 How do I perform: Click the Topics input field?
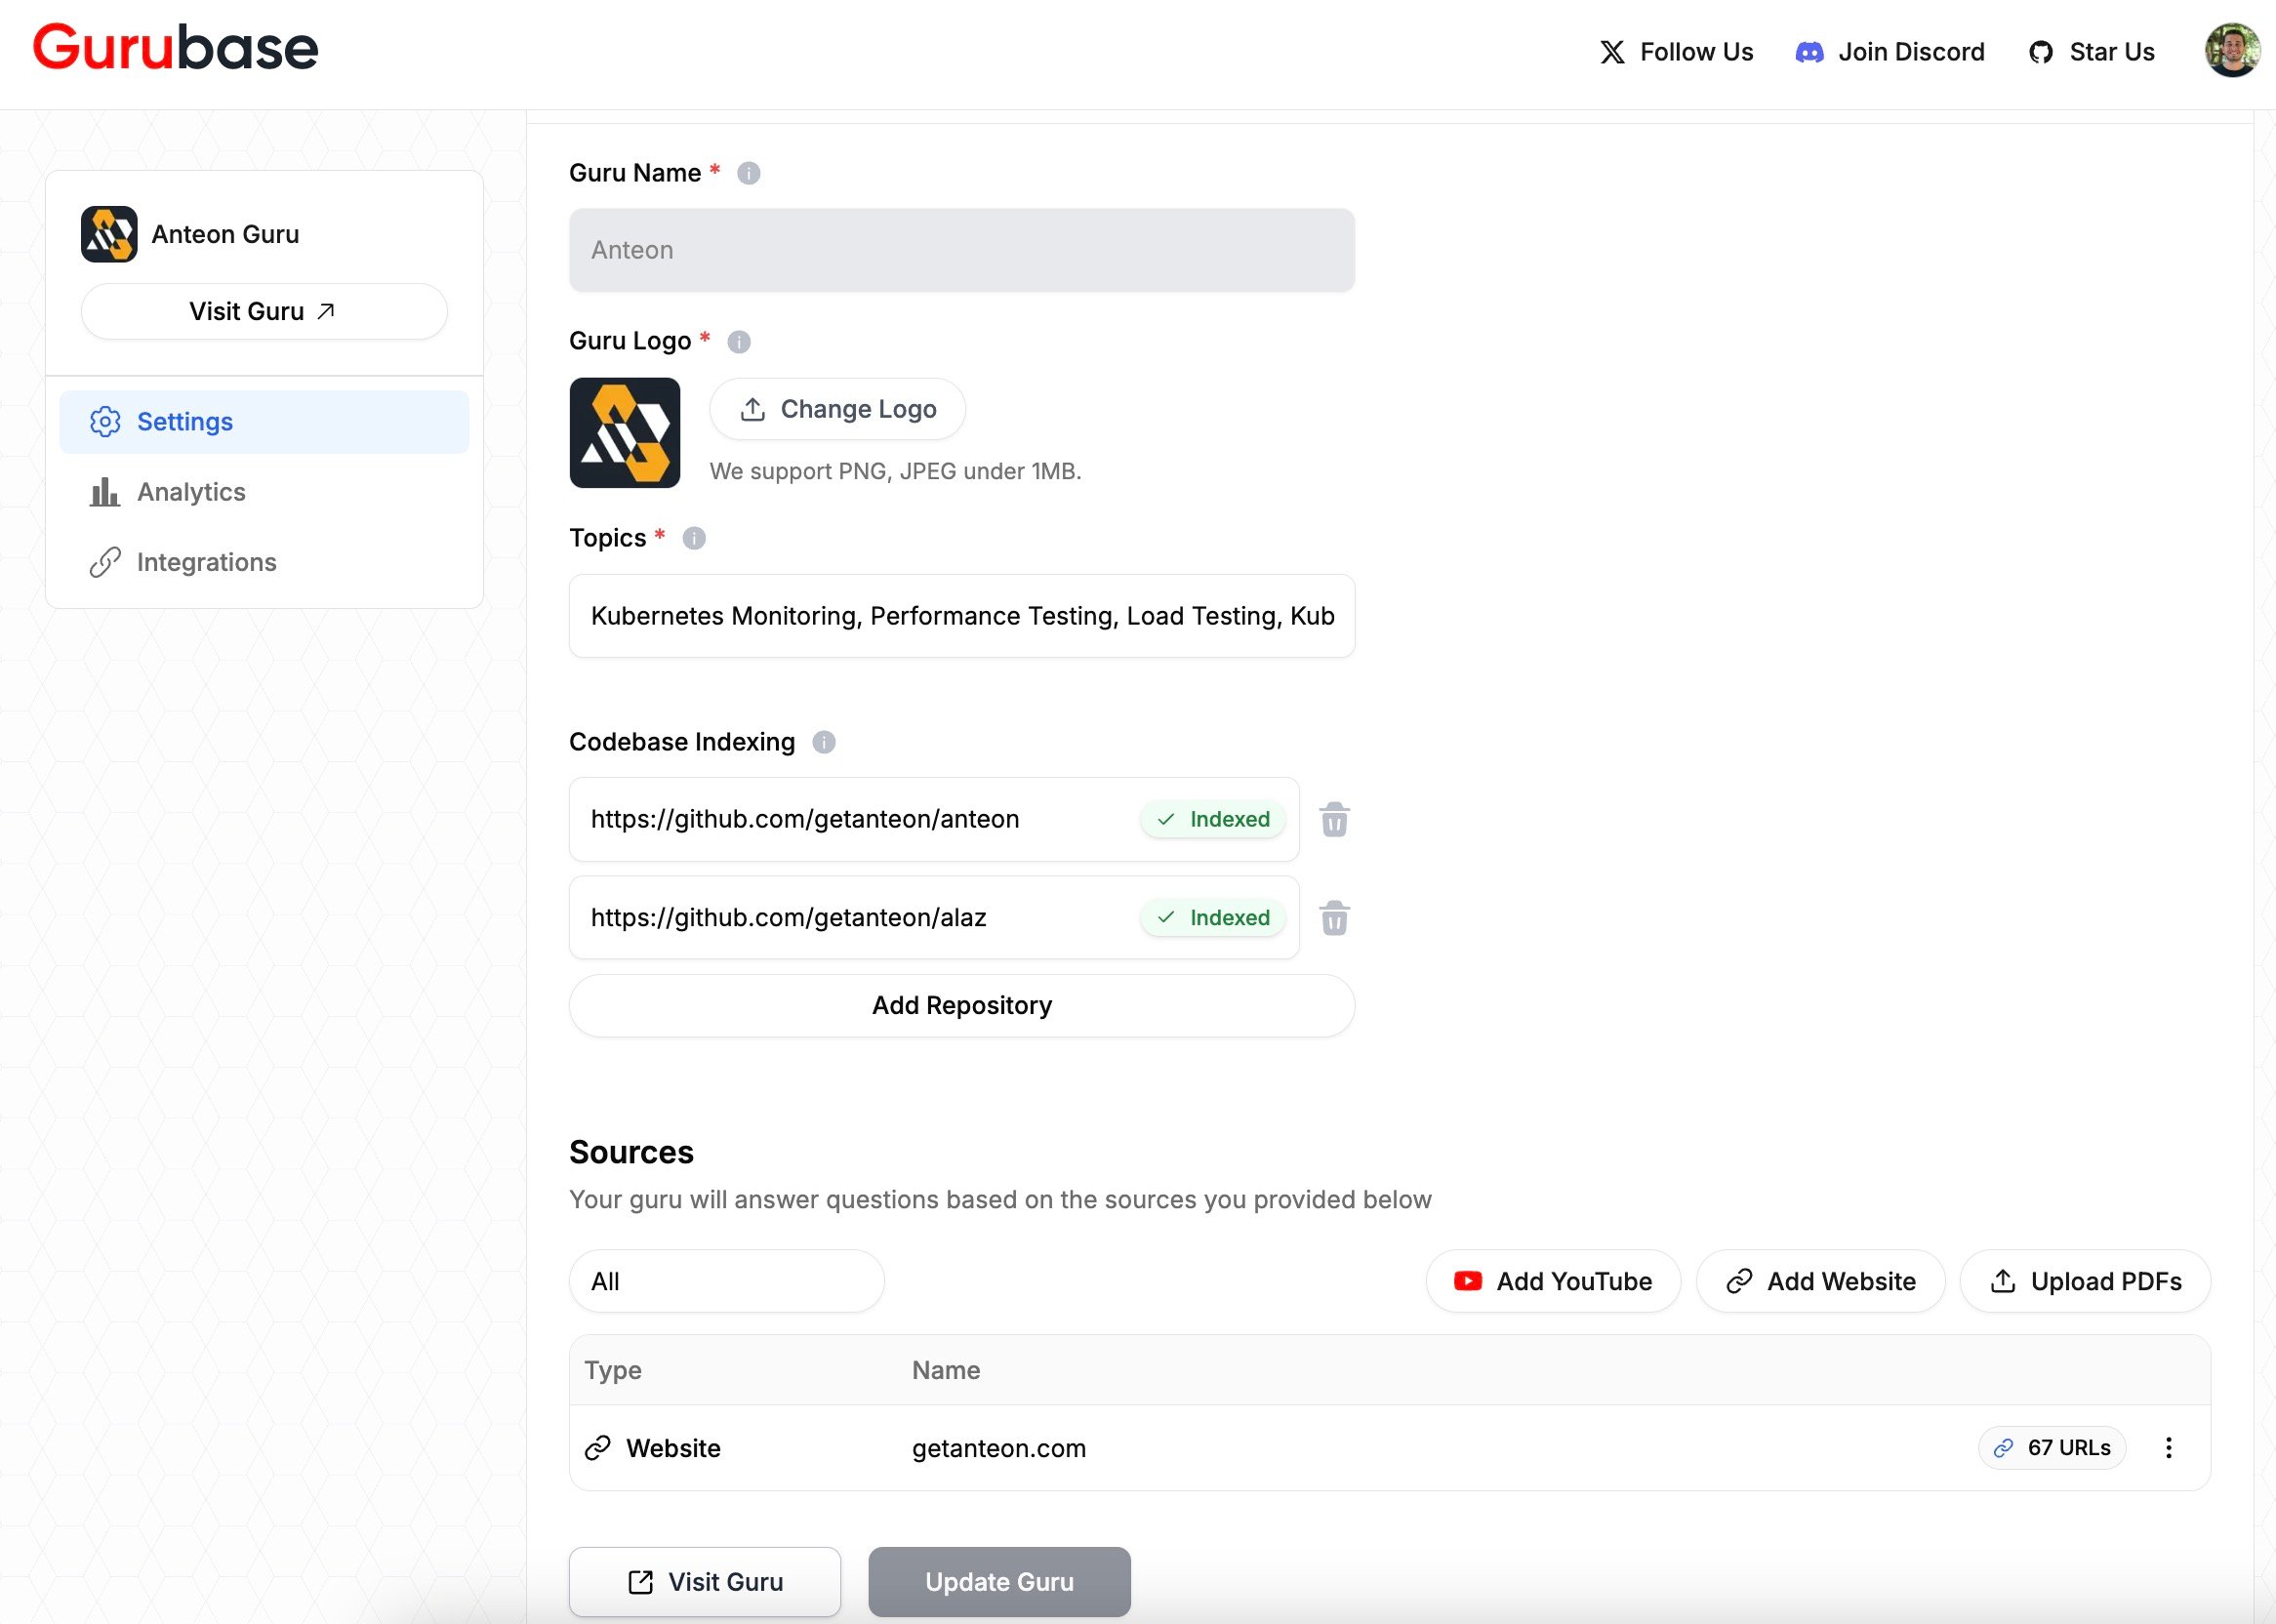[961, 616]
